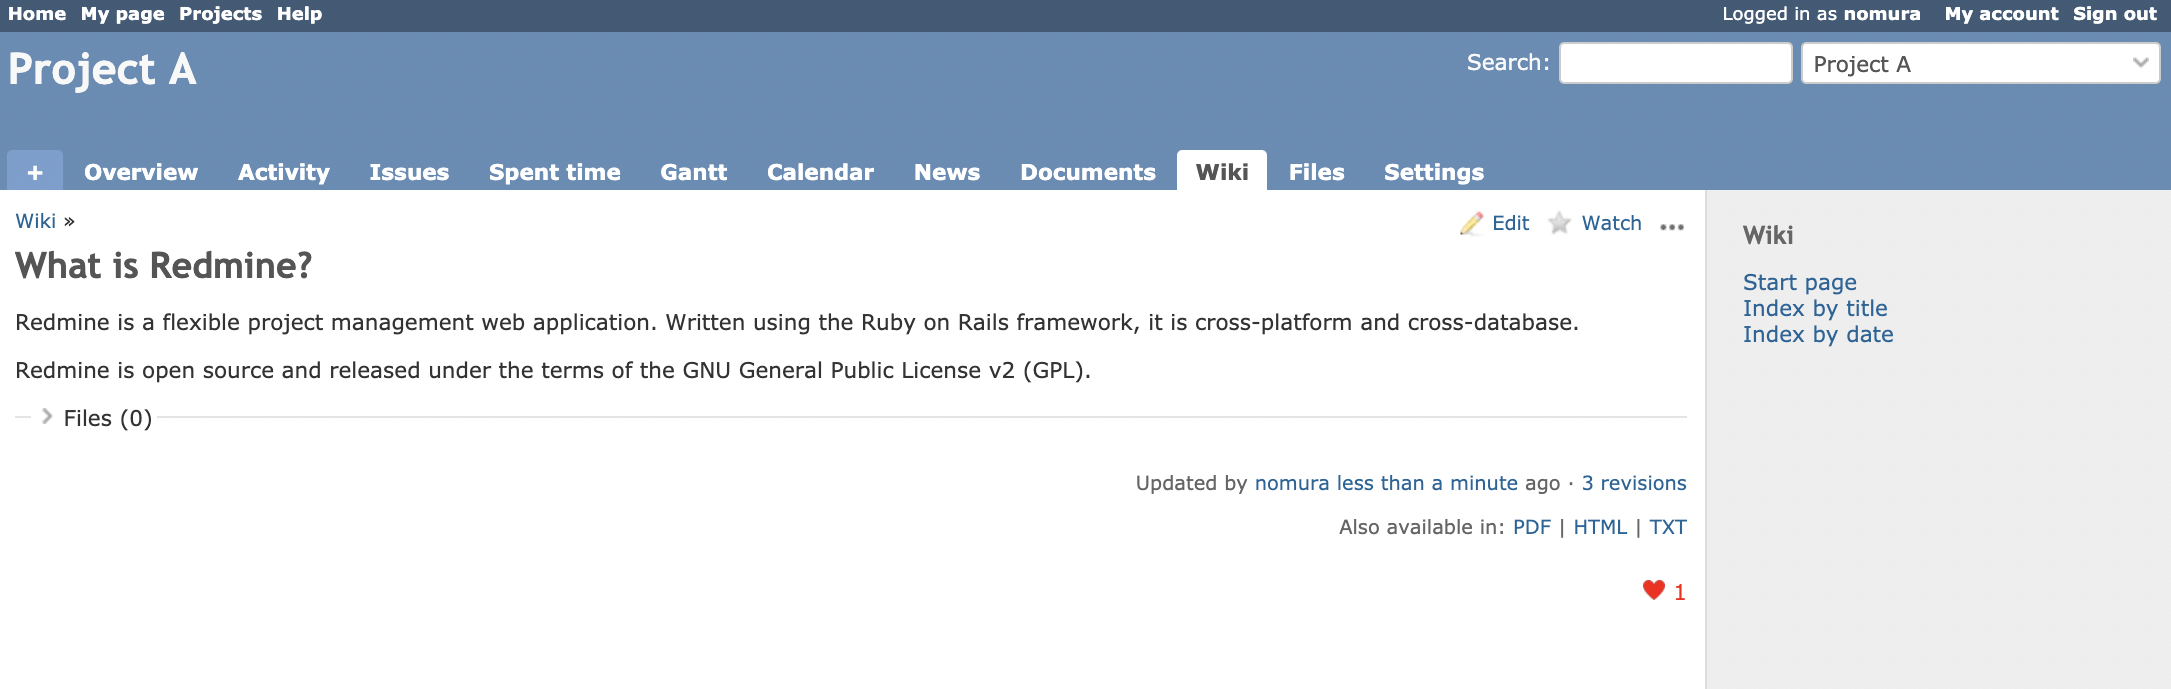Open the Project A jump dropdown
Image resolution: width=2171 pixels, height=689 pixels.
coord(1980,63)
